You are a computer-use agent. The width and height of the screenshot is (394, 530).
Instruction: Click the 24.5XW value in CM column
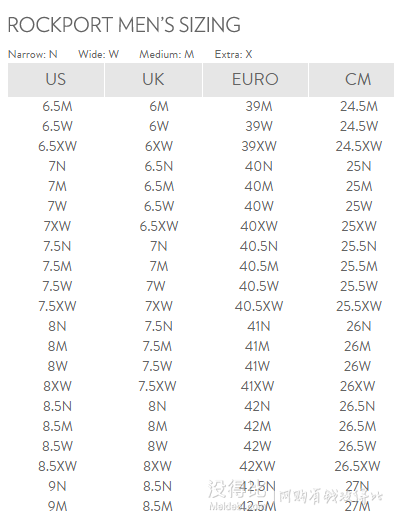click(359, 146)
